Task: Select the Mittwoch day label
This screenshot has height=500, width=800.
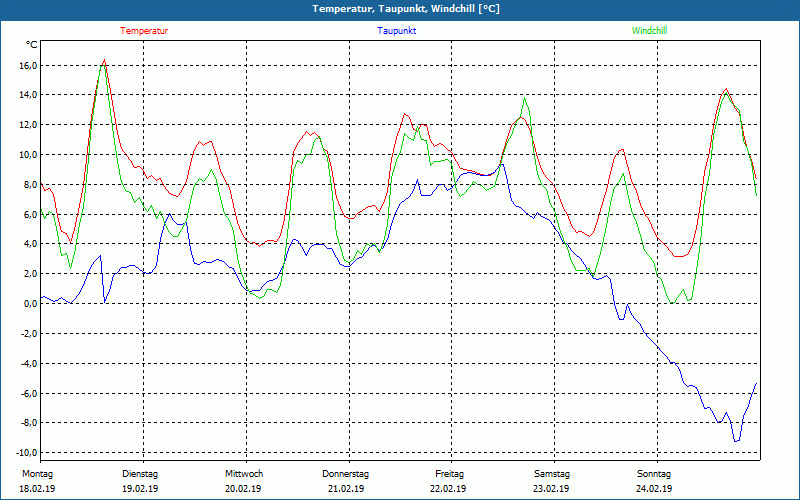Action: click(x=244, y=474)
